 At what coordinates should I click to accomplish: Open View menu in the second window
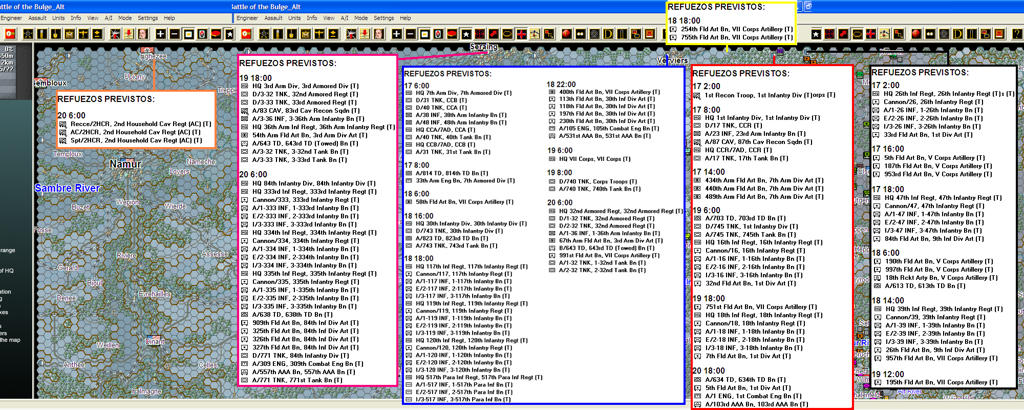pos(329,18)
